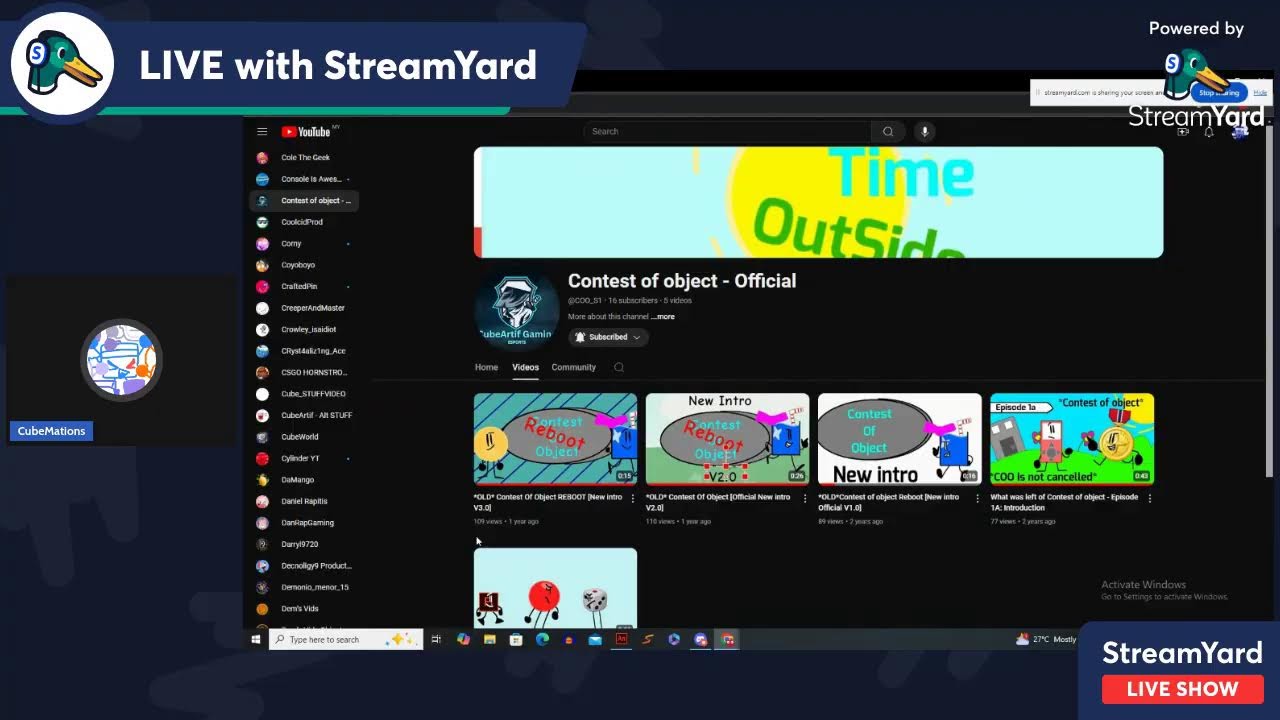The height and width of the screenshot is (720, 1280).
Task: Open CreeperAndMaster in the sidebar
Action: [x=304, y=308]
